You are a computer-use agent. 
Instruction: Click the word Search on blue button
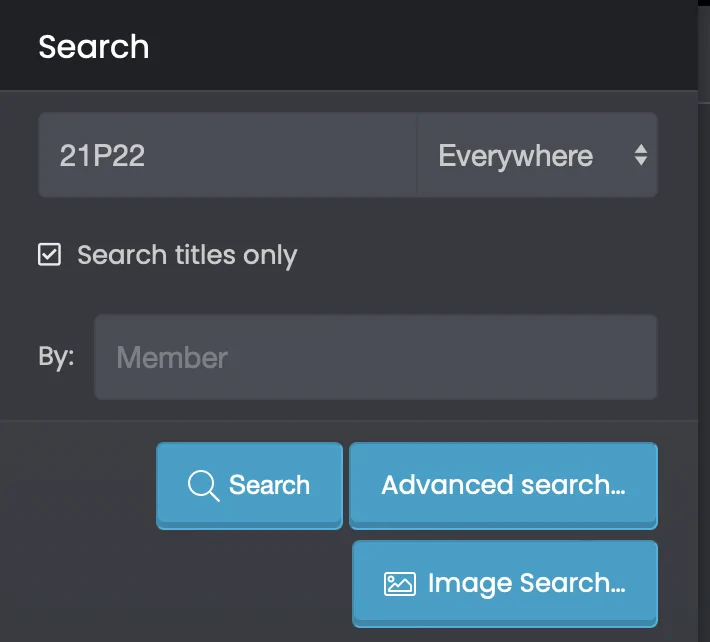pyautogui.click(x=269, y=485)
